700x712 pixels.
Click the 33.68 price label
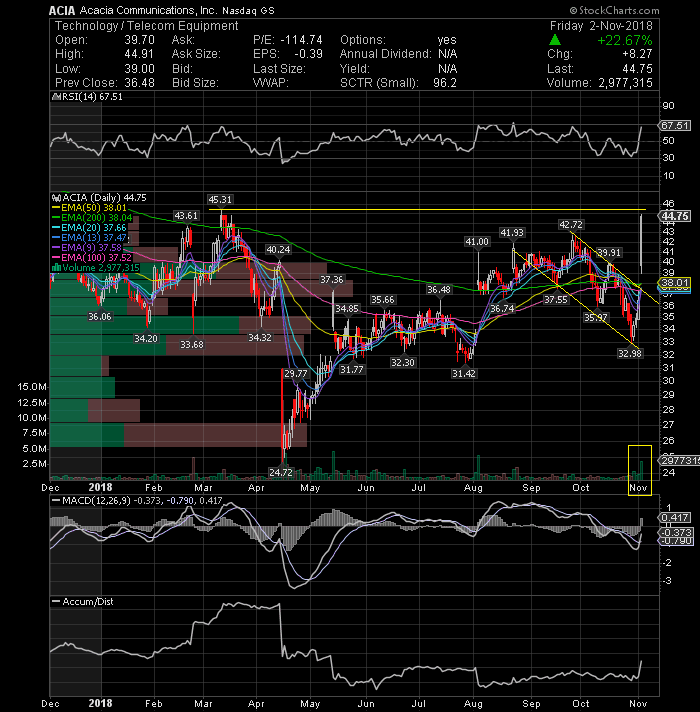tap(192, 344)
